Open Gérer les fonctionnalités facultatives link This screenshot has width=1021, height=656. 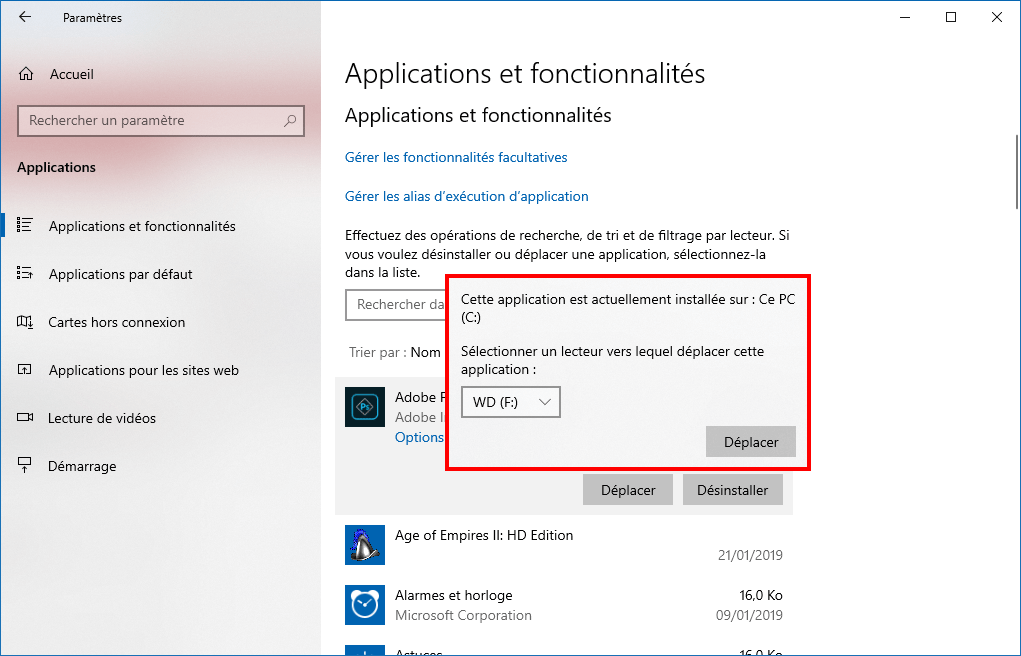456,157
